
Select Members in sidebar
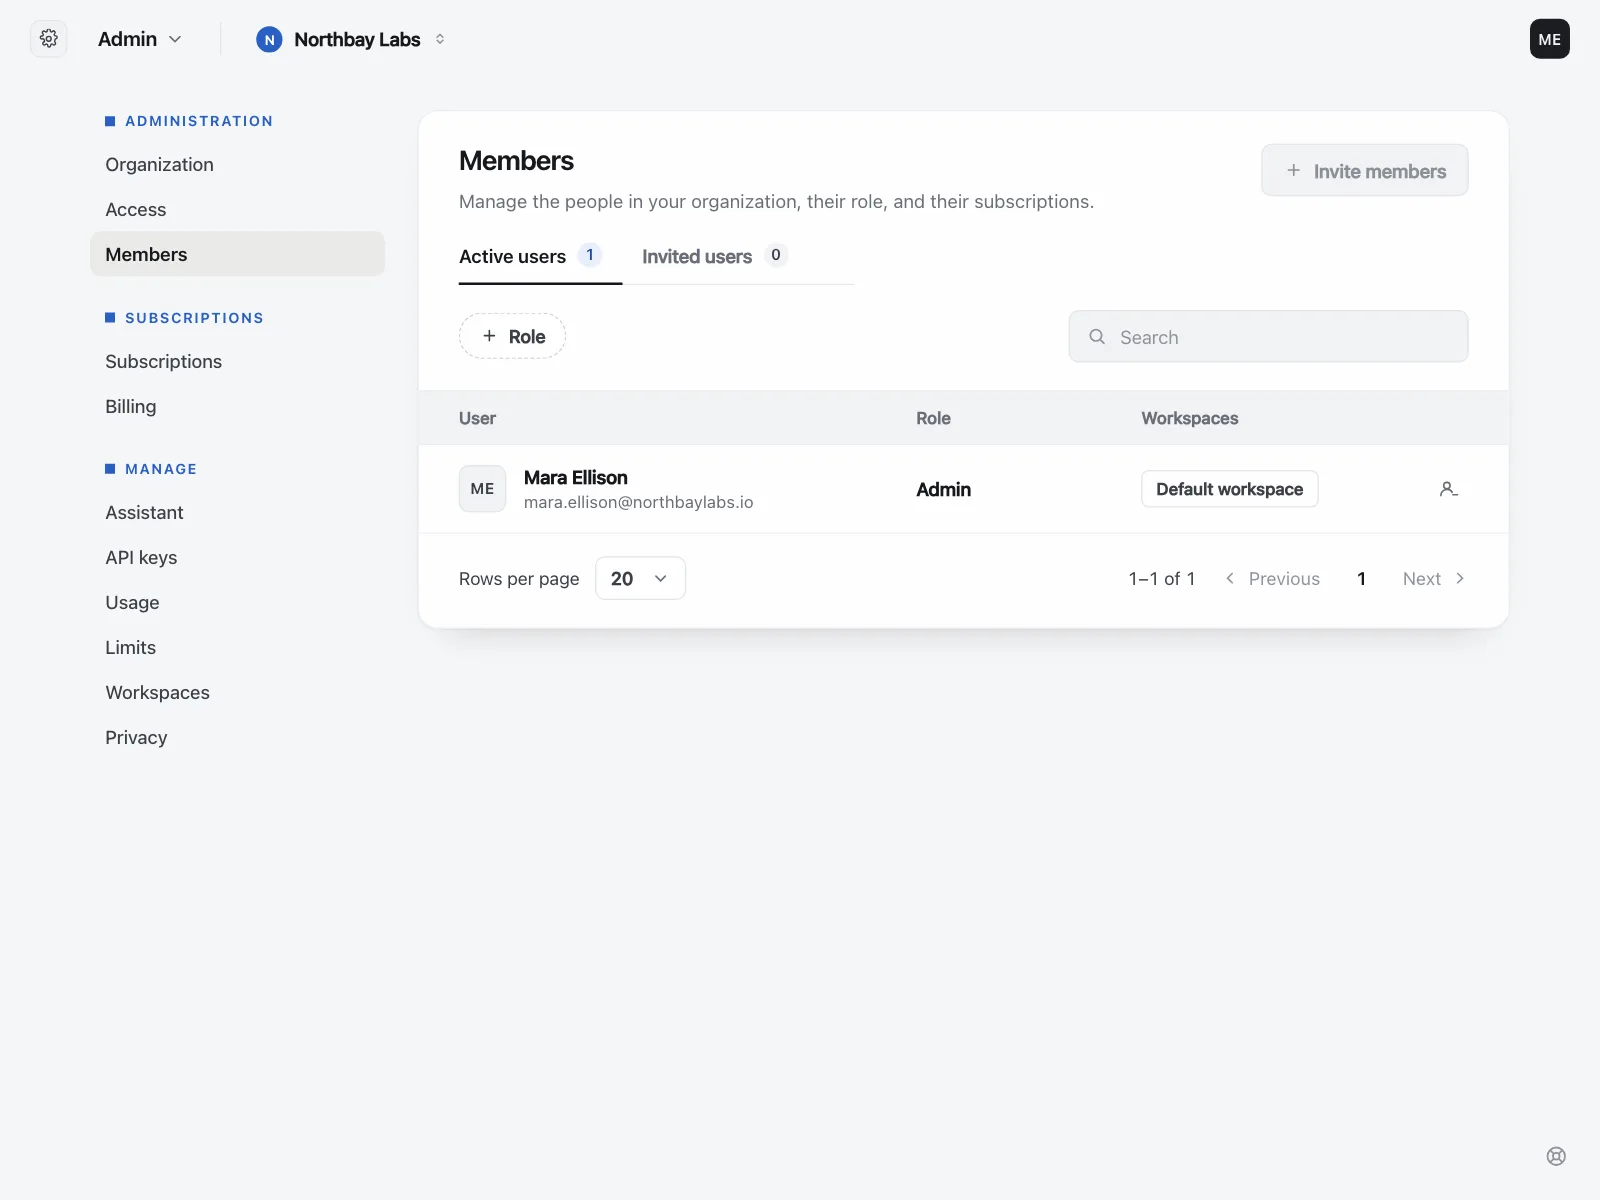coord(237,254)
